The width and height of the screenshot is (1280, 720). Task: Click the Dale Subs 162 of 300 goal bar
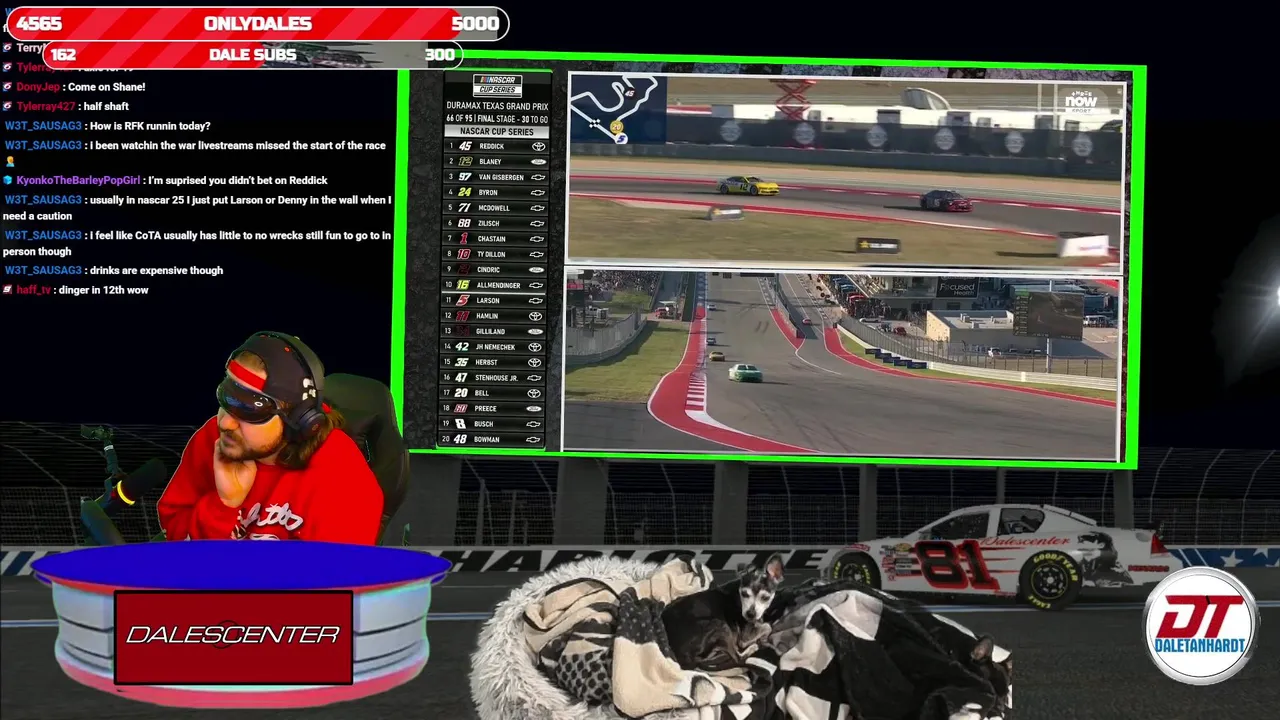coord(253,55)
